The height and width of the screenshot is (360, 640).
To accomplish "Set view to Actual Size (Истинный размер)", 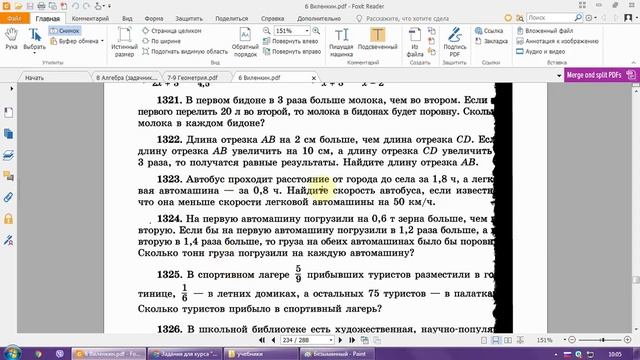I will coord(124,42).
